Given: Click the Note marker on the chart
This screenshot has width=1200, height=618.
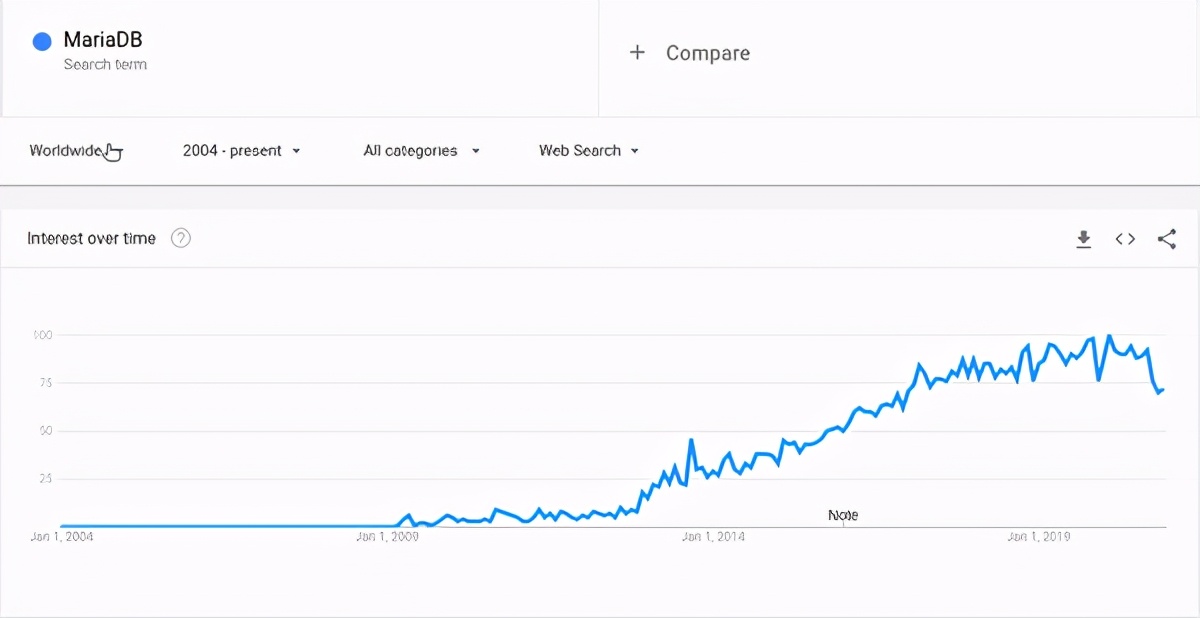Looking at the screenshot, I should (843, 516).
